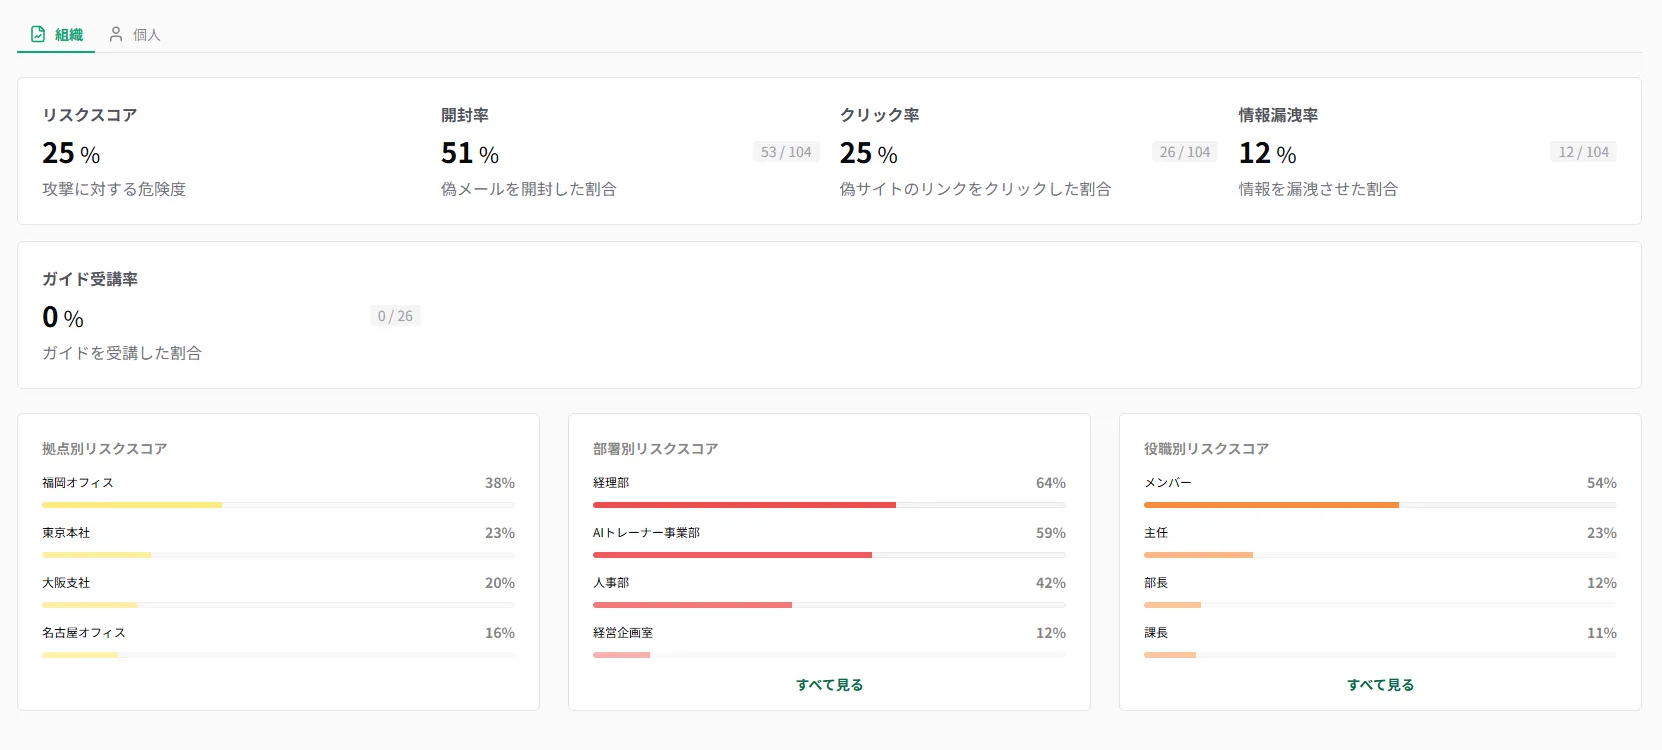Open すべて見る under 役職別リスクスコア
The height and width of the screenshot is (750, 1662).
[x=1380, y=685]
